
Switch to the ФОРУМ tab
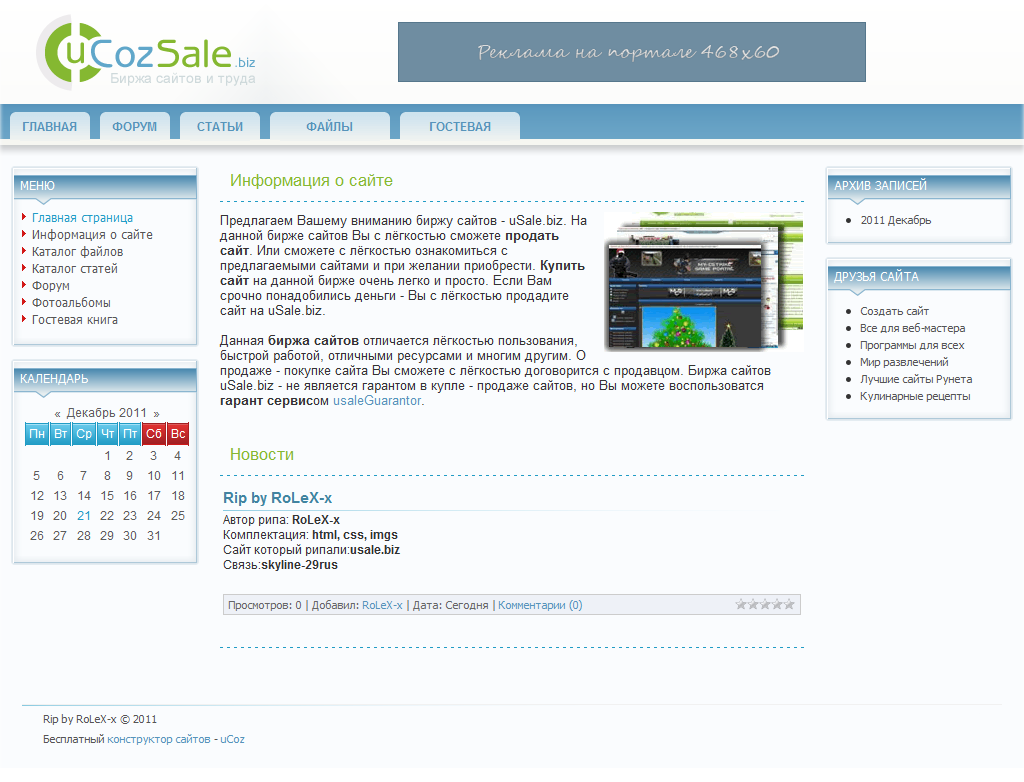pos(134,127)
